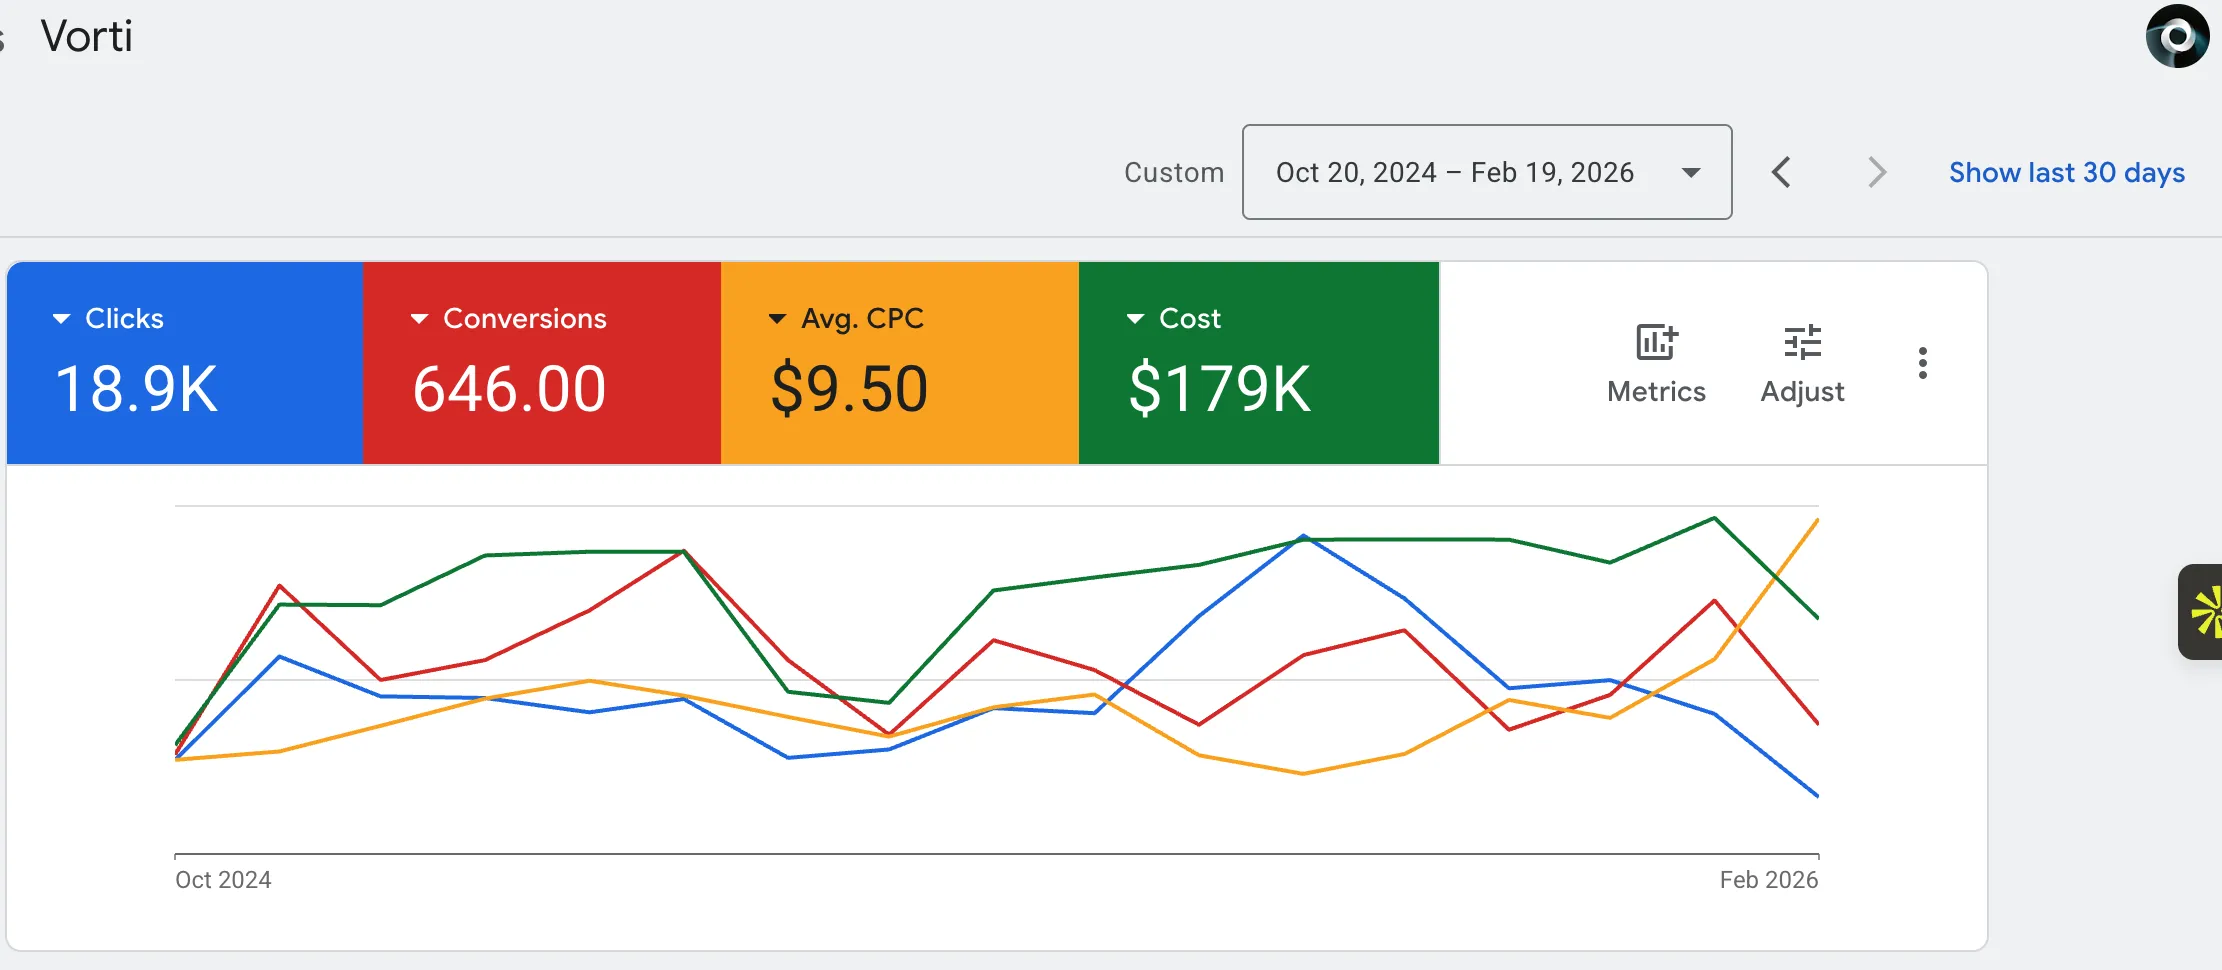
Task: Expand the Conversions metric dropdown arrow
Action: click(419, 319)
